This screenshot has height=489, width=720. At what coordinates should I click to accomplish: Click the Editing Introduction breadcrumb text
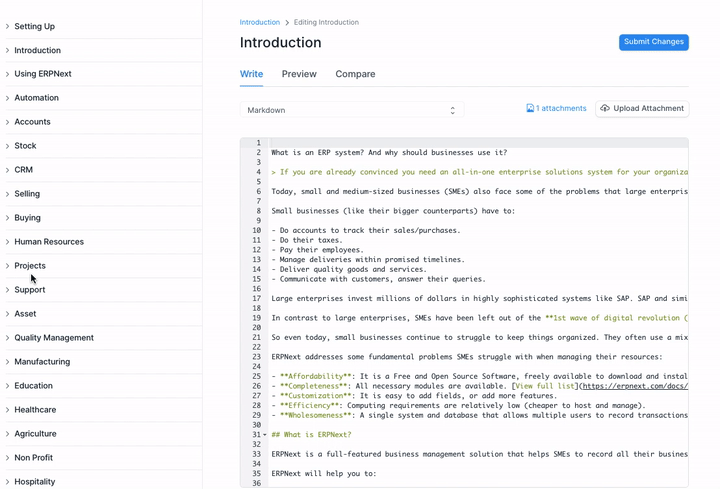pos(326,22)
